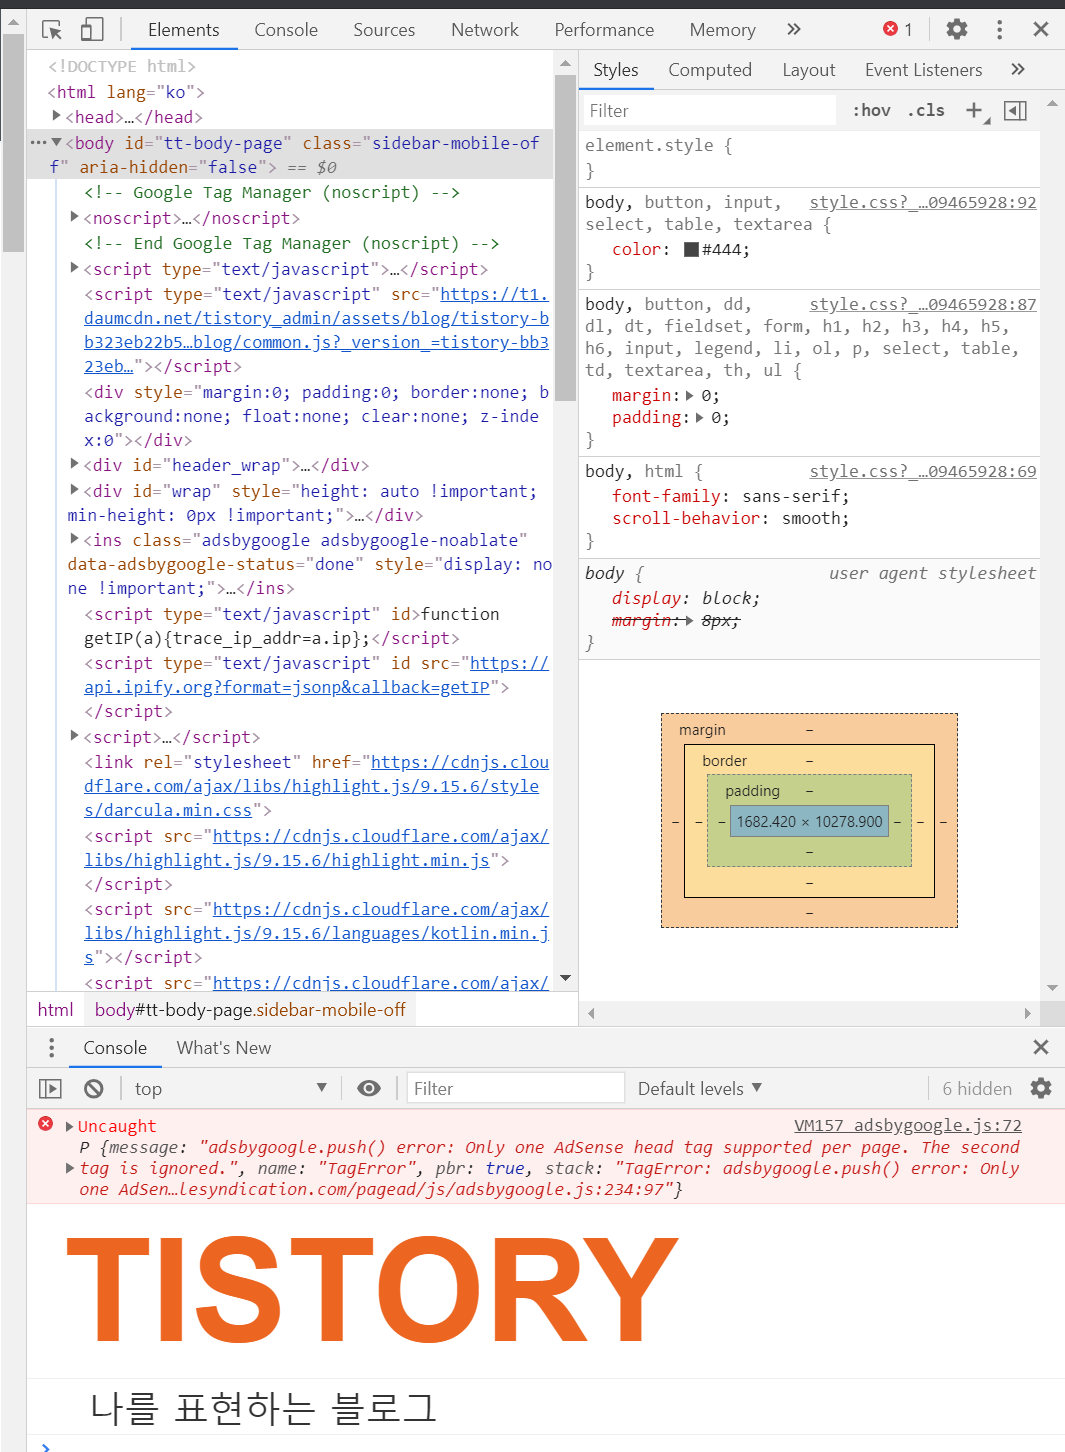This screenshot has width=1065, height=1452.
Task: Open the DevTools three-dot customize menu
Action: pyautogui.click(x=999, y=29)
